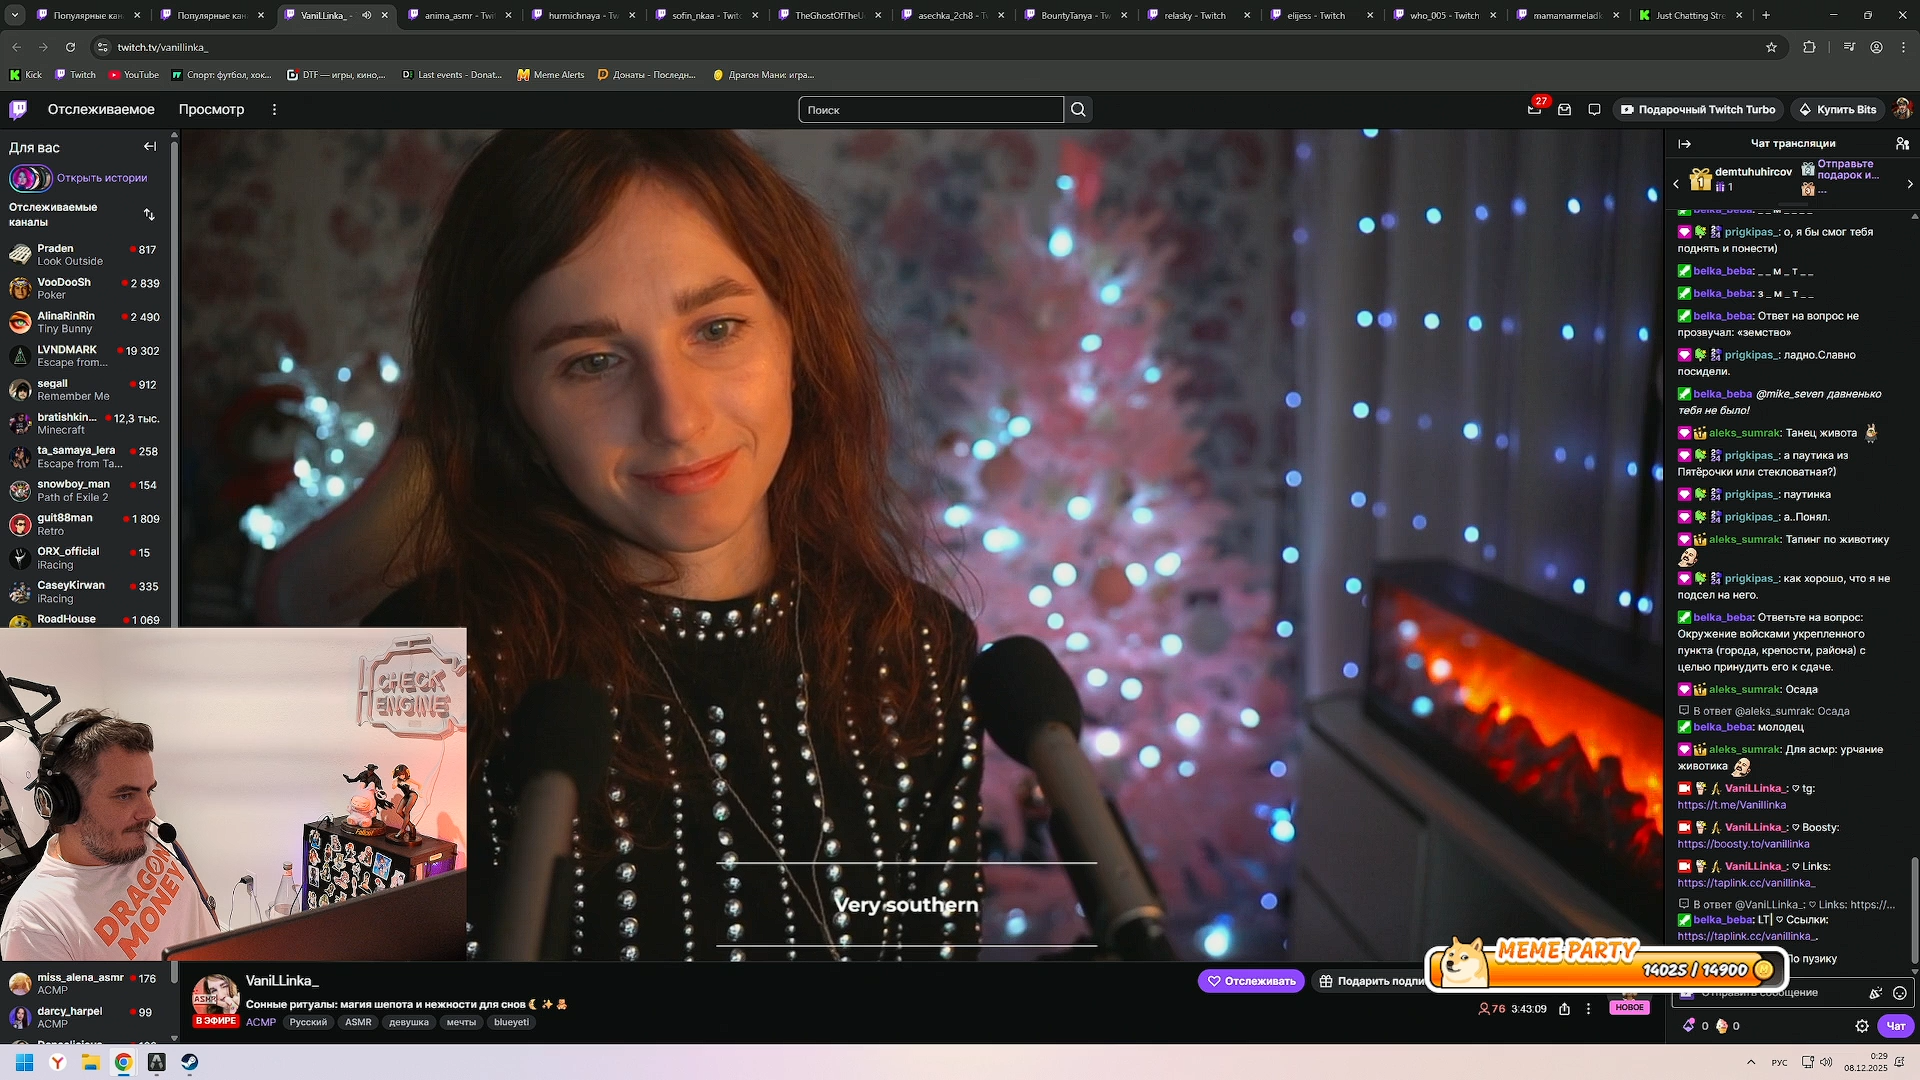Viewport: 1920px width, 1080px height.
Task: Open the chat community users list icon
Action: coord(1902,144)
